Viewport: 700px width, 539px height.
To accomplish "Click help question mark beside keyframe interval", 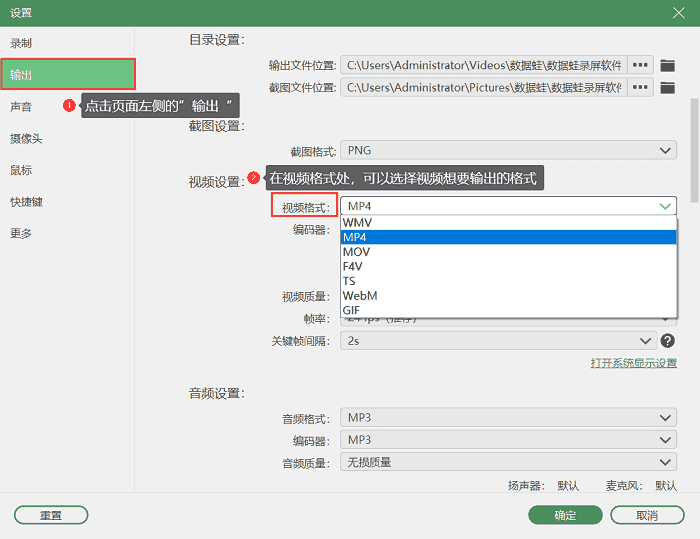I will pyautogui.click(x=668, y=341).
